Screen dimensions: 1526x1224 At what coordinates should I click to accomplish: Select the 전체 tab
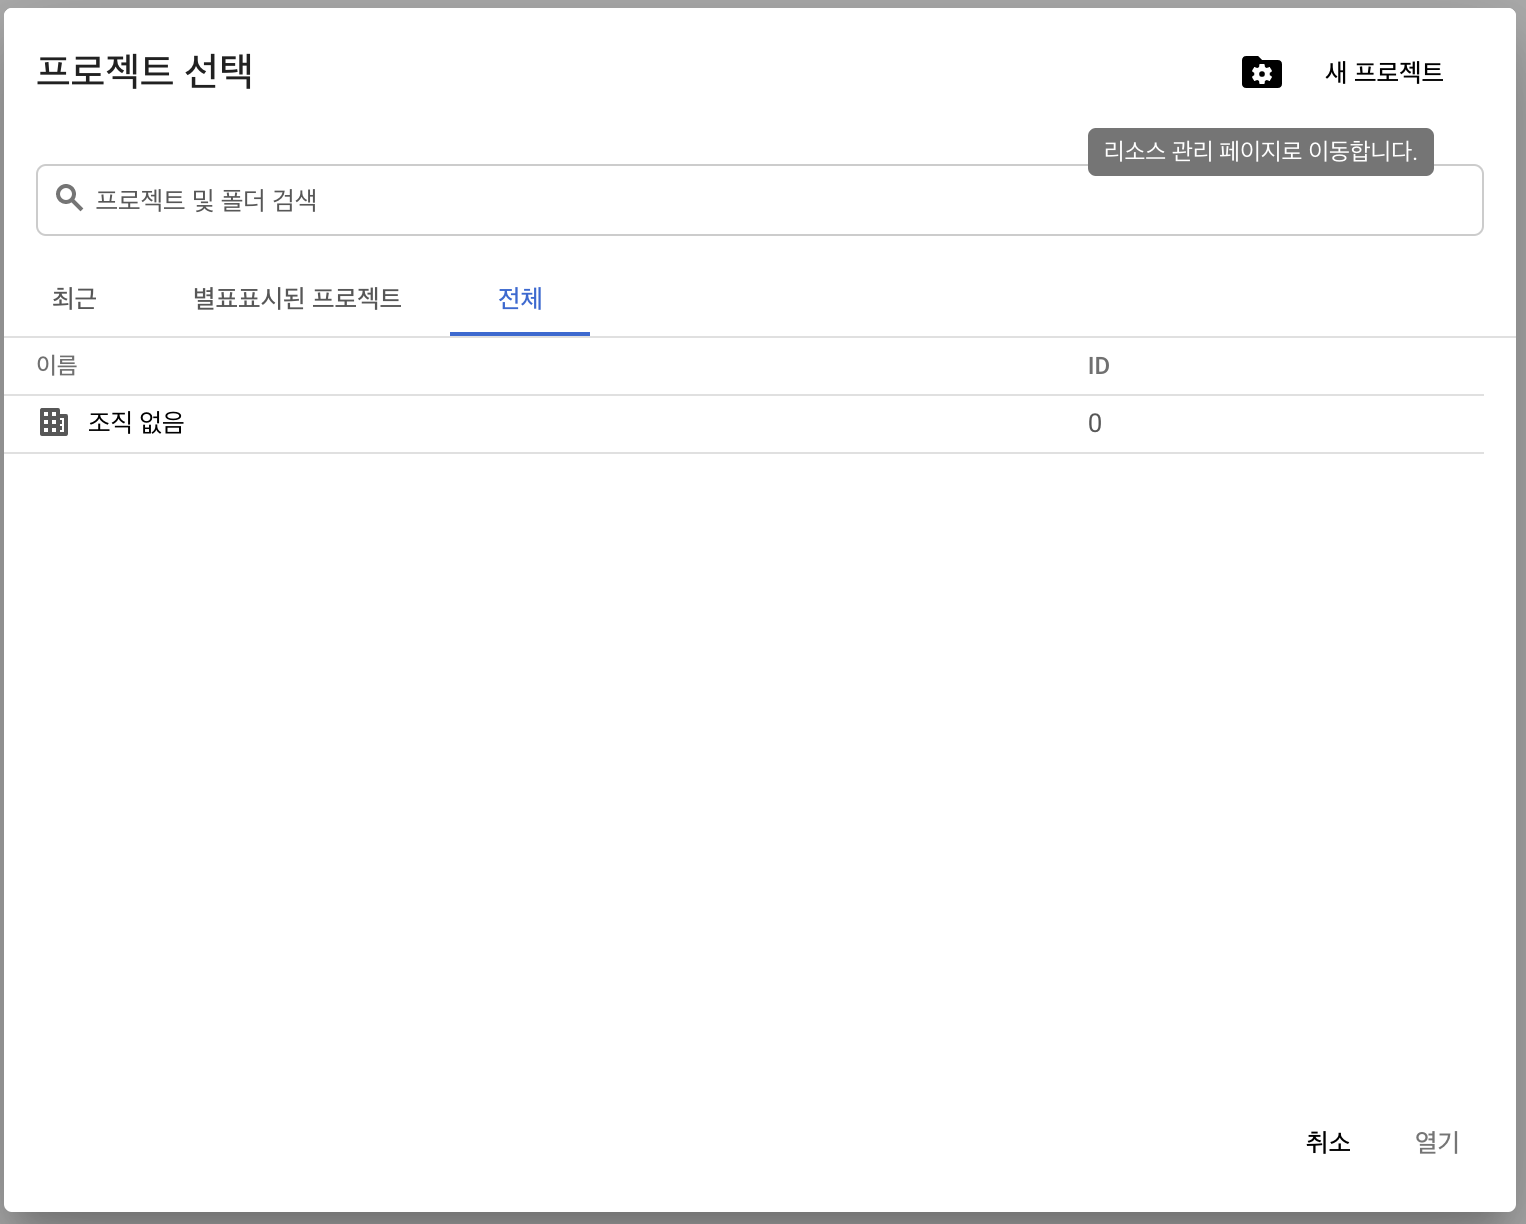[520, 298]
